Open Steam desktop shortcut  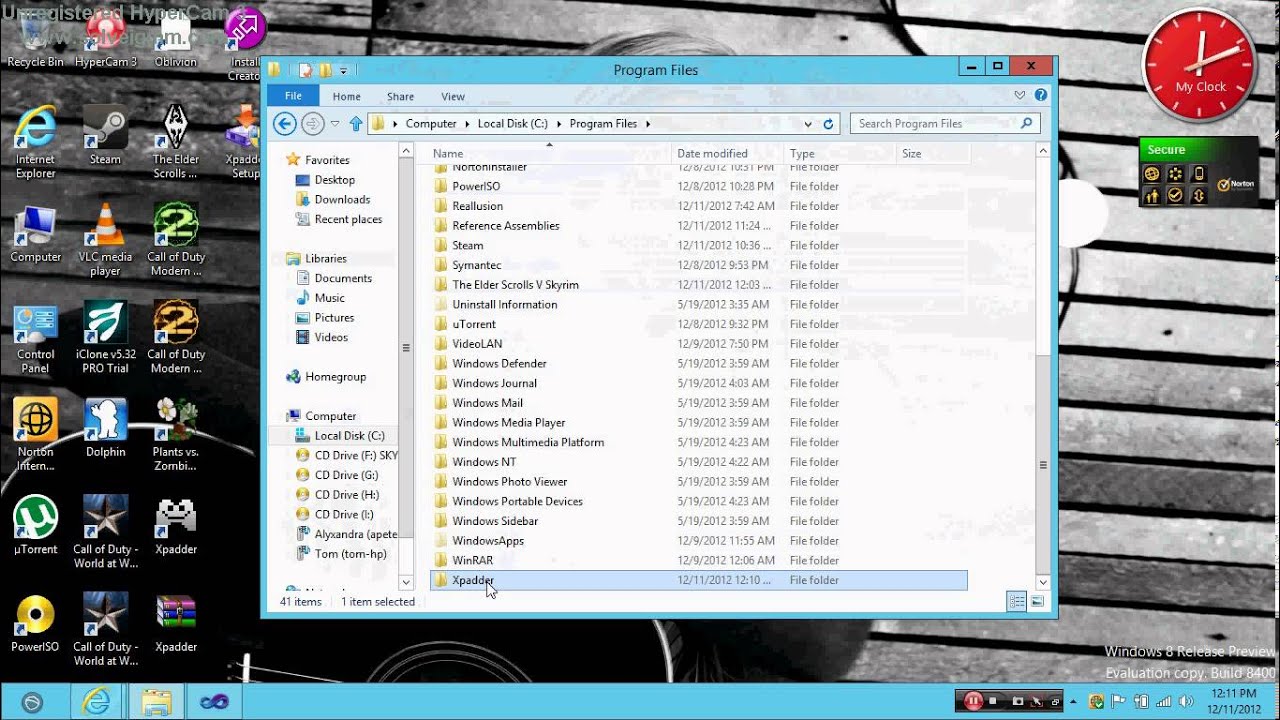pyautogui.click(x=105, y=135)
